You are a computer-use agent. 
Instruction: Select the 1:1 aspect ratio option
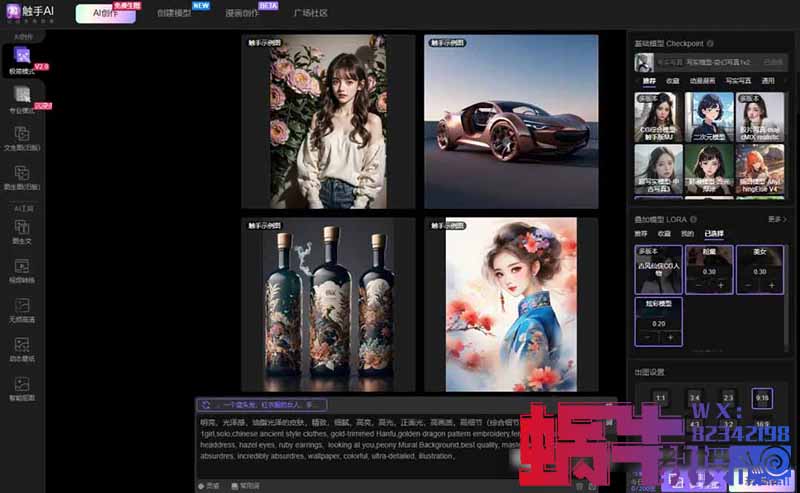[x=660, y=398]
